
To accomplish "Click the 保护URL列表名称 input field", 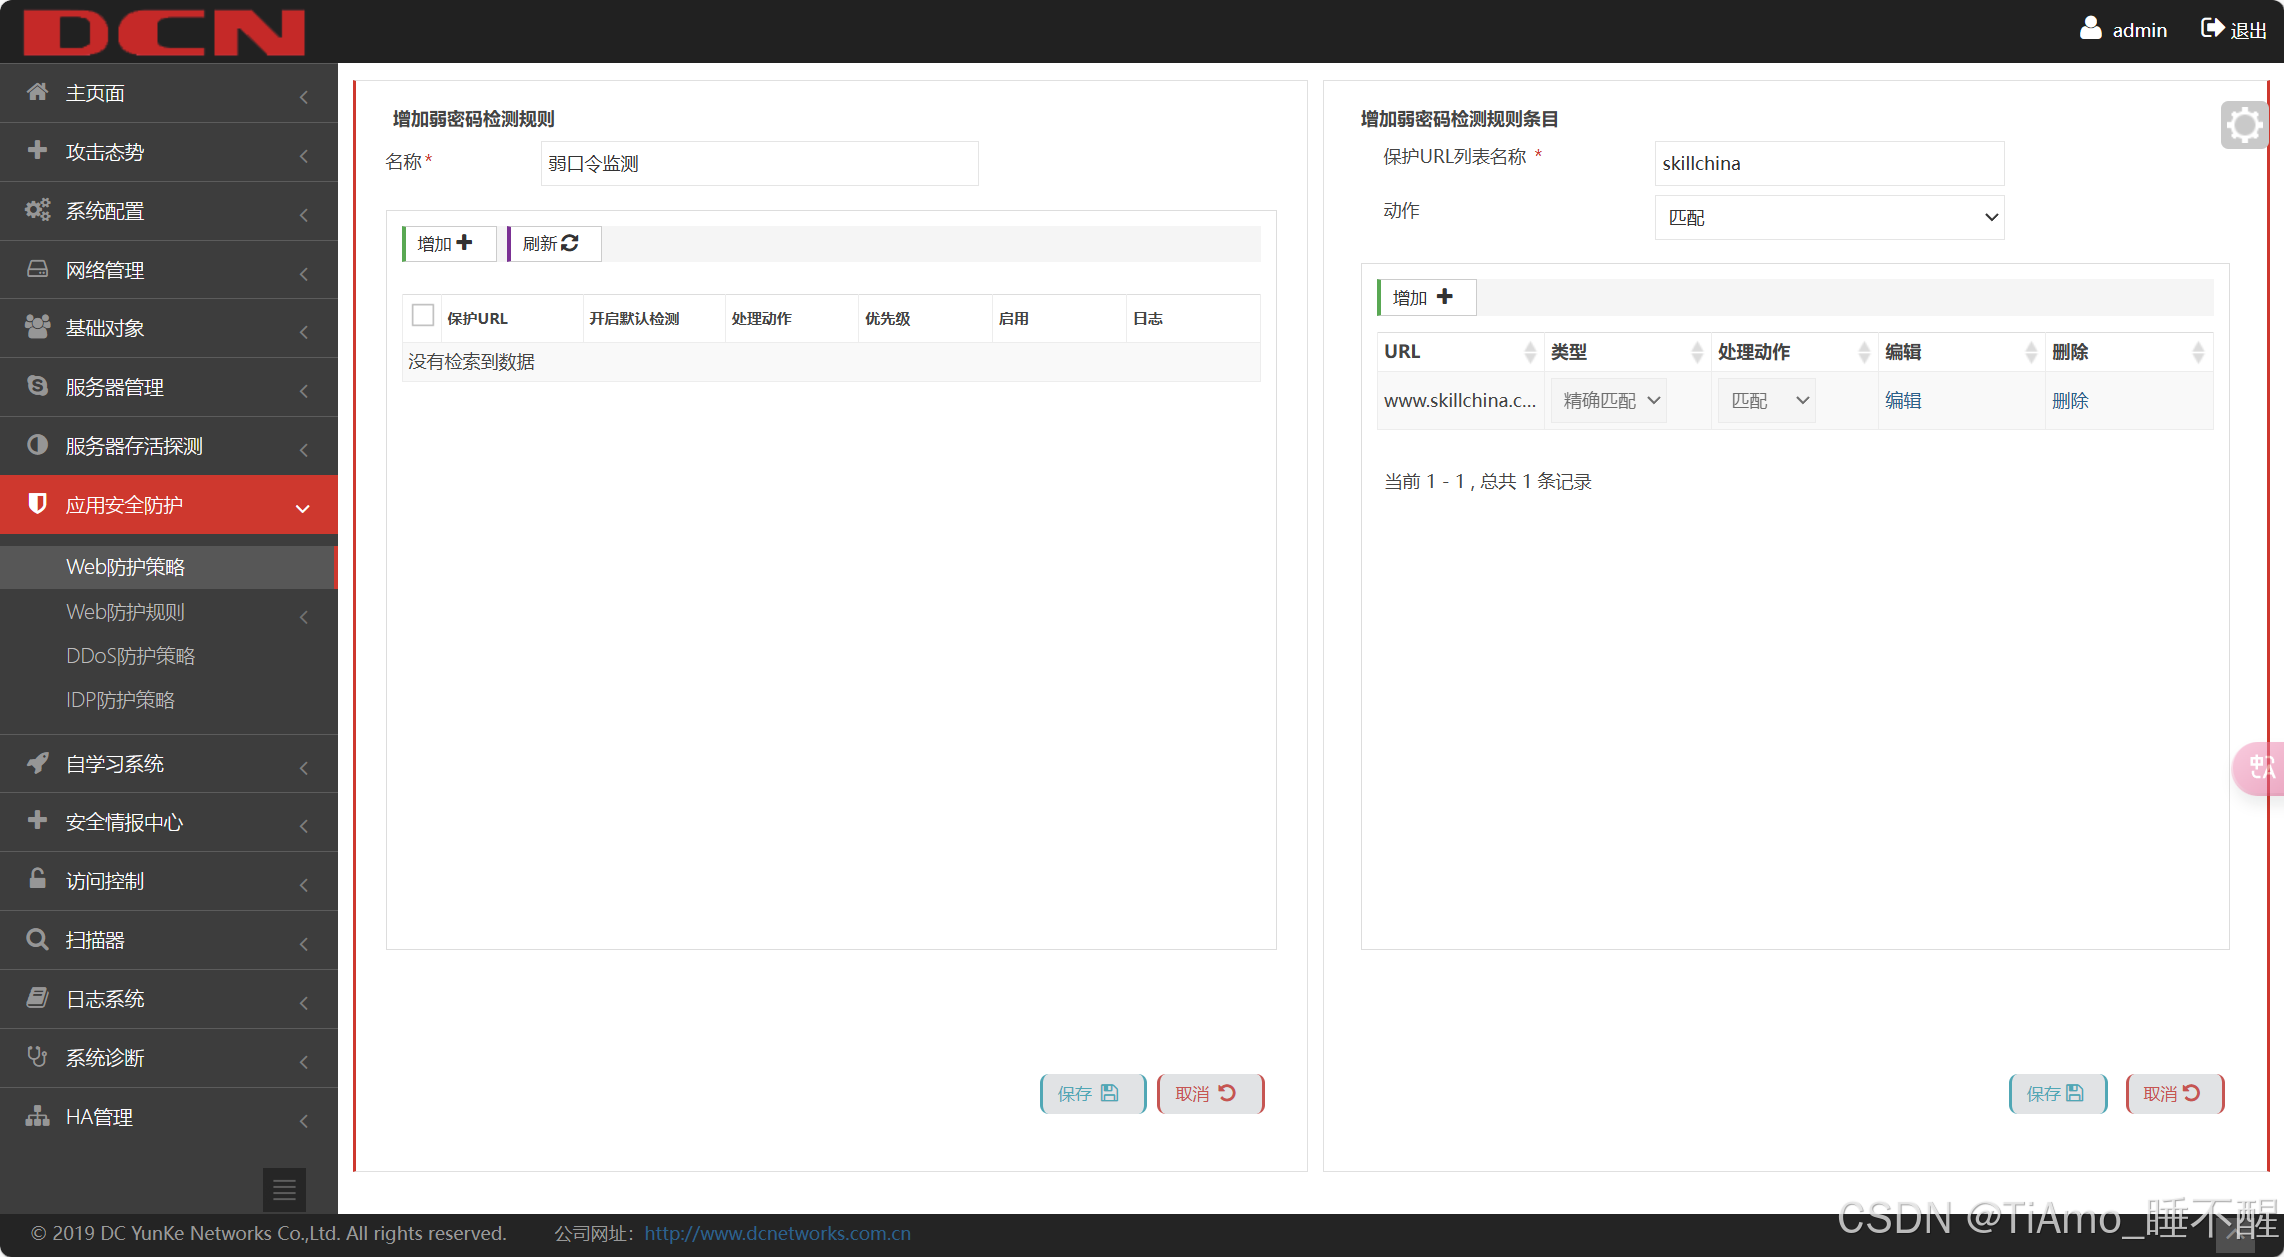I will [x=1829, y=163].
